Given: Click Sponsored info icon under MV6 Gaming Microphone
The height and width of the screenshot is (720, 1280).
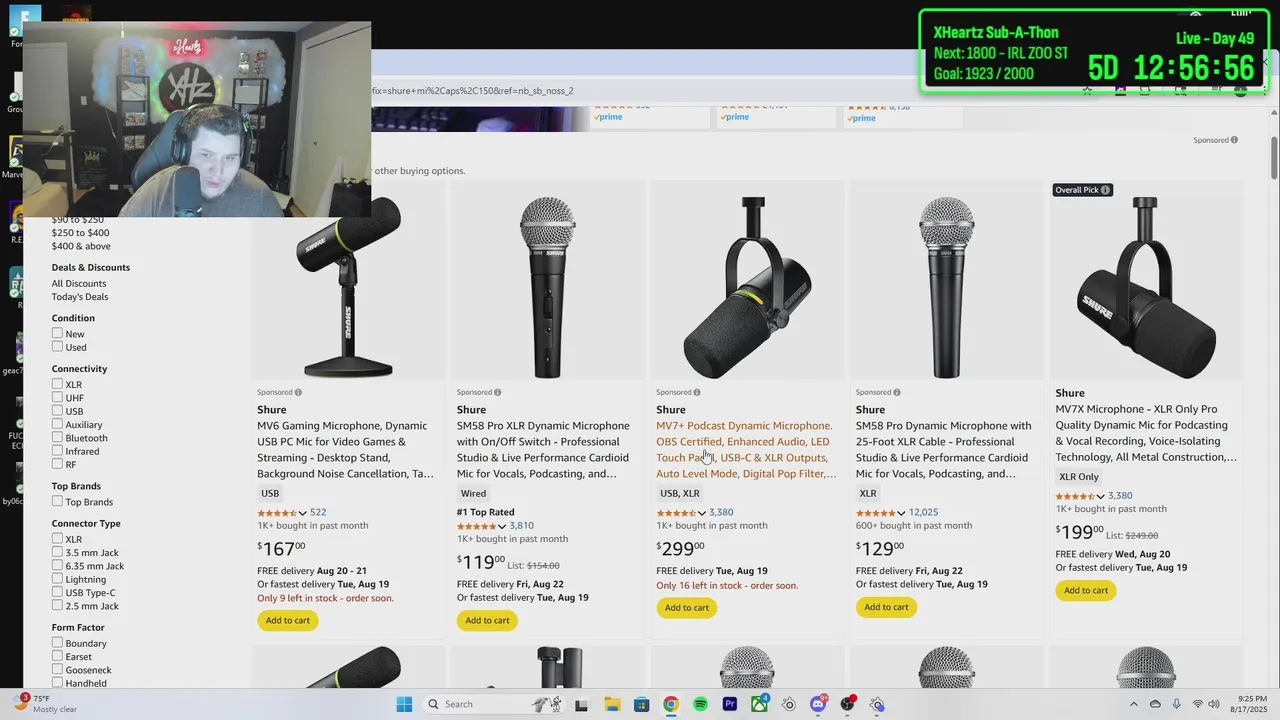Looking at the screenshot, I should click(x=298, y=392).
